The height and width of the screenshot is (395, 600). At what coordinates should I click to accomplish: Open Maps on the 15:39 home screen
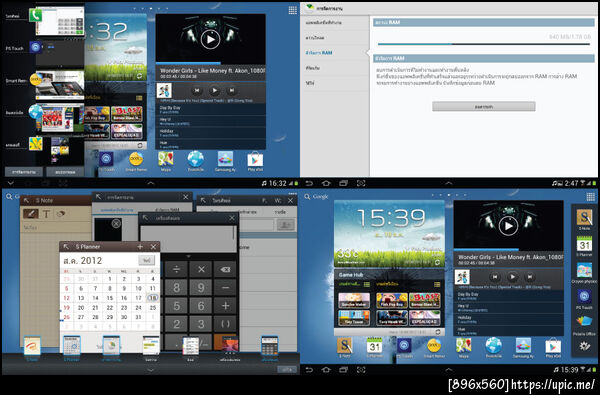(463, 346)
